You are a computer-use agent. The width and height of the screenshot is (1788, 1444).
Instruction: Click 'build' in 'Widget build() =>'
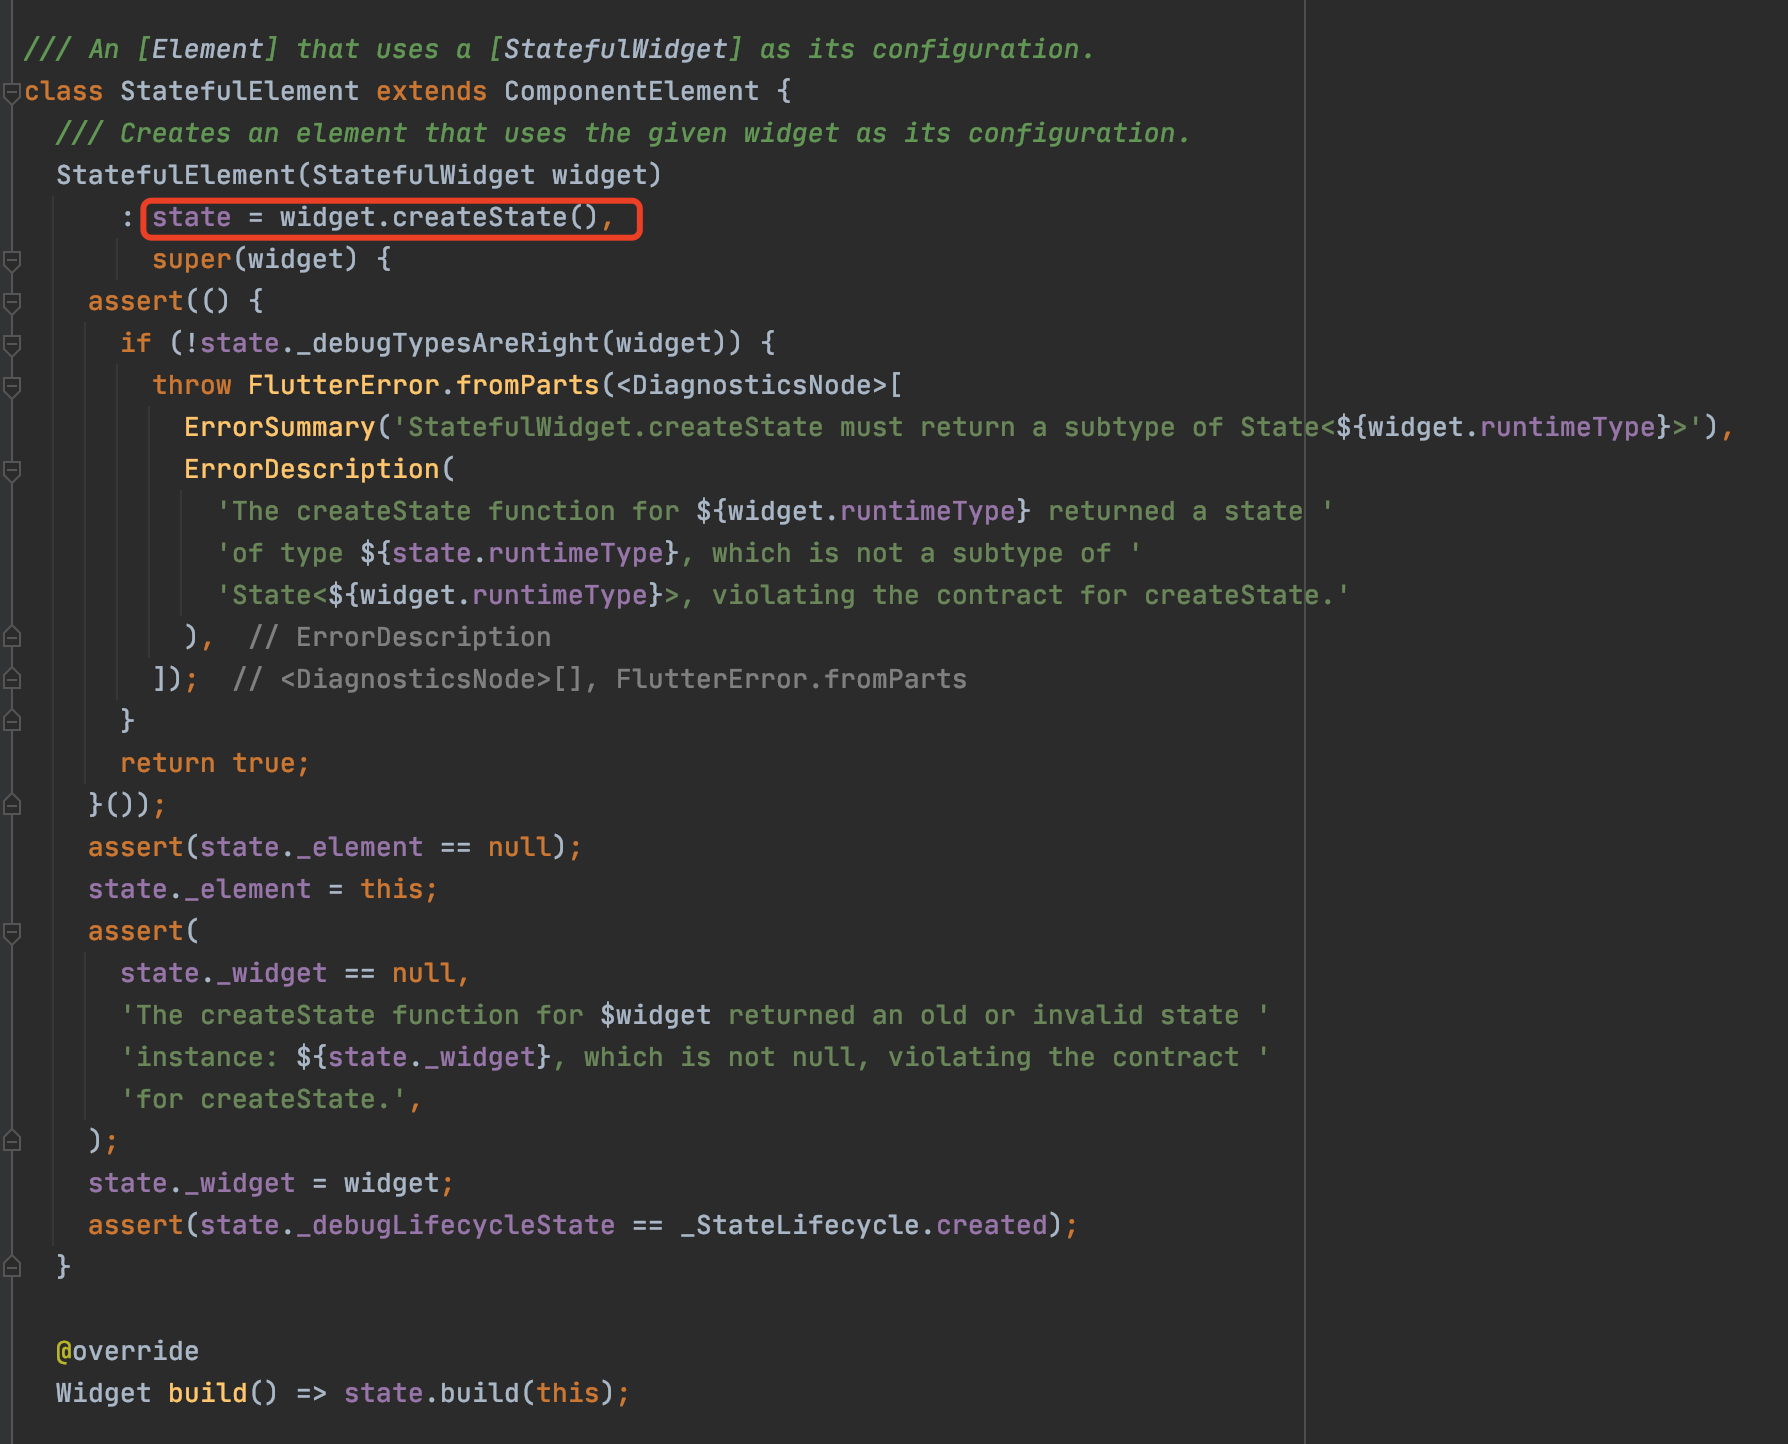tap(207, 1393)
